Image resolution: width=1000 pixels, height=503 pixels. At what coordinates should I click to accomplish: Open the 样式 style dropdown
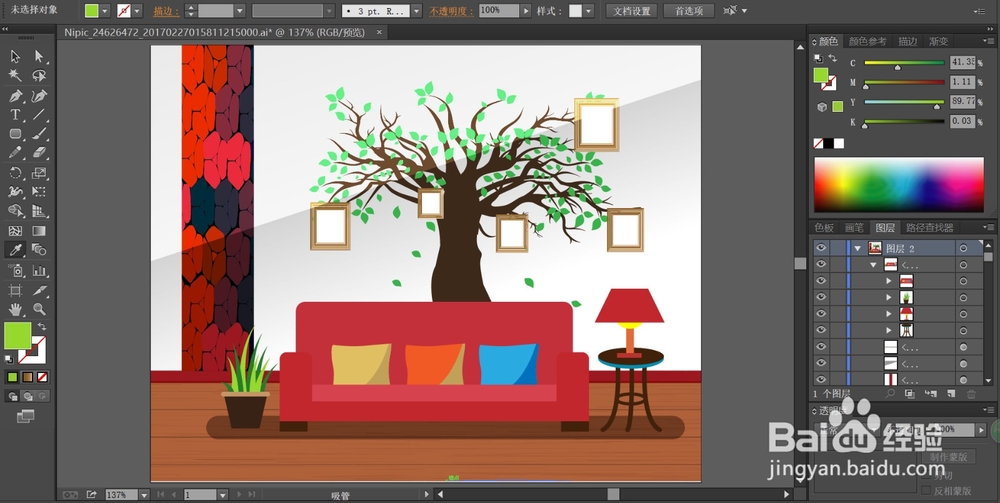pos(588,11)
